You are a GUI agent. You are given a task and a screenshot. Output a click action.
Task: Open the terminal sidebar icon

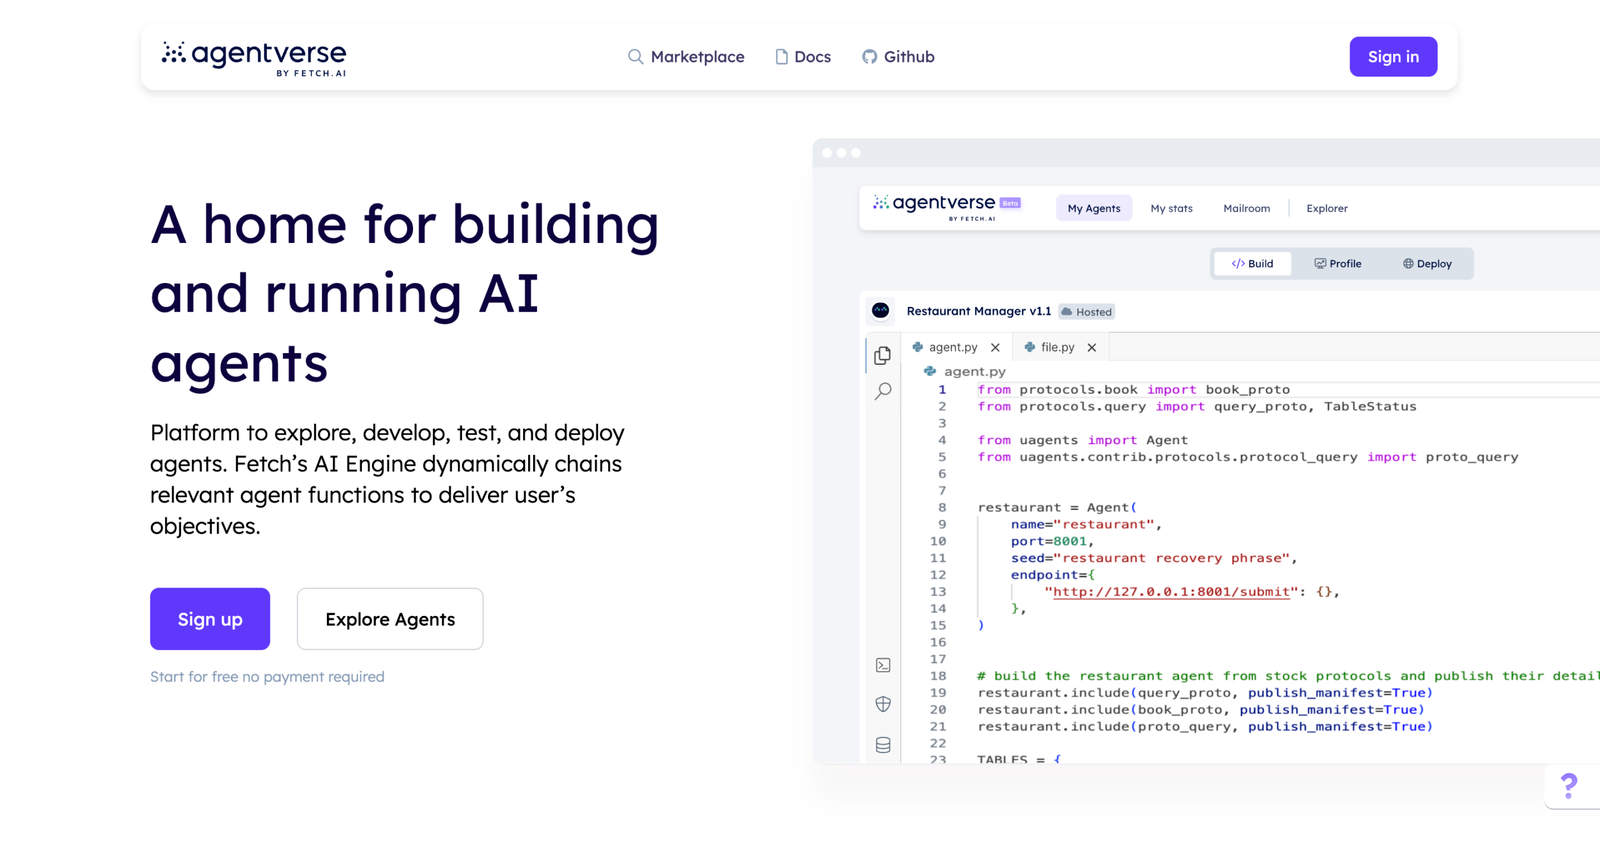883,665
